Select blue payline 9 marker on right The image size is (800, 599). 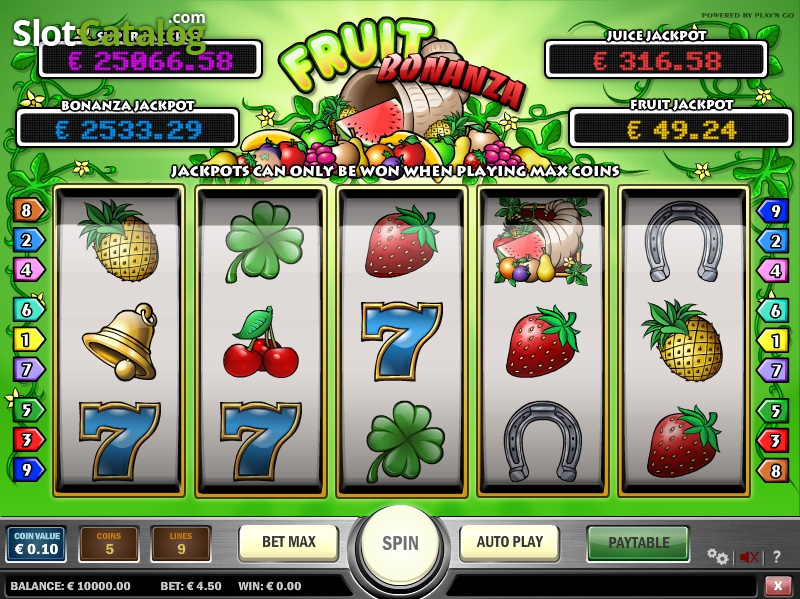coord(772,211)
